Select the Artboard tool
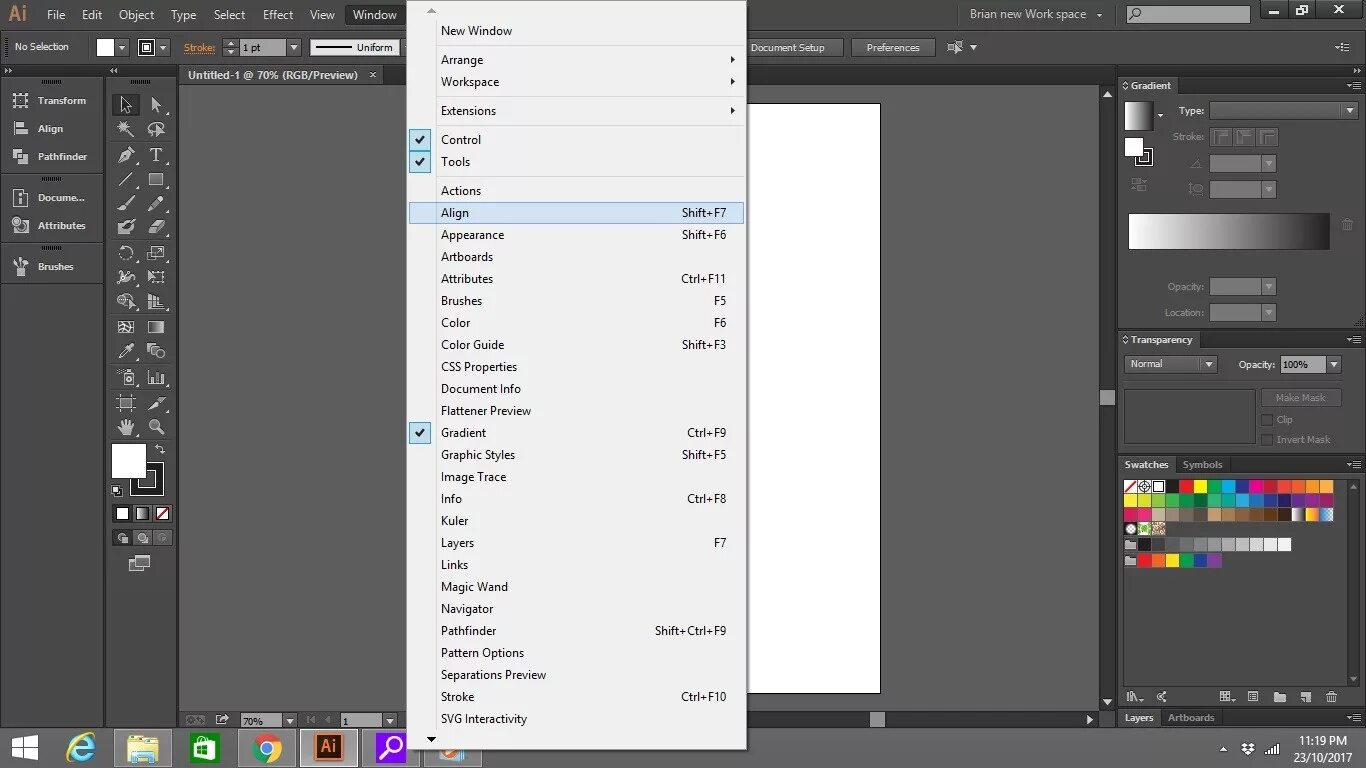Viewport: 1366px width, 768px height. 125,403
